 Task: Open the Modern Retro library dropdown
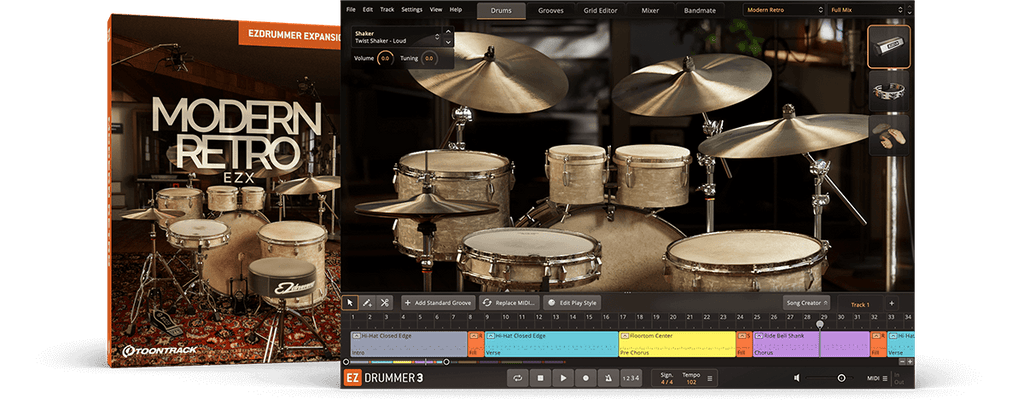[783, 10]
